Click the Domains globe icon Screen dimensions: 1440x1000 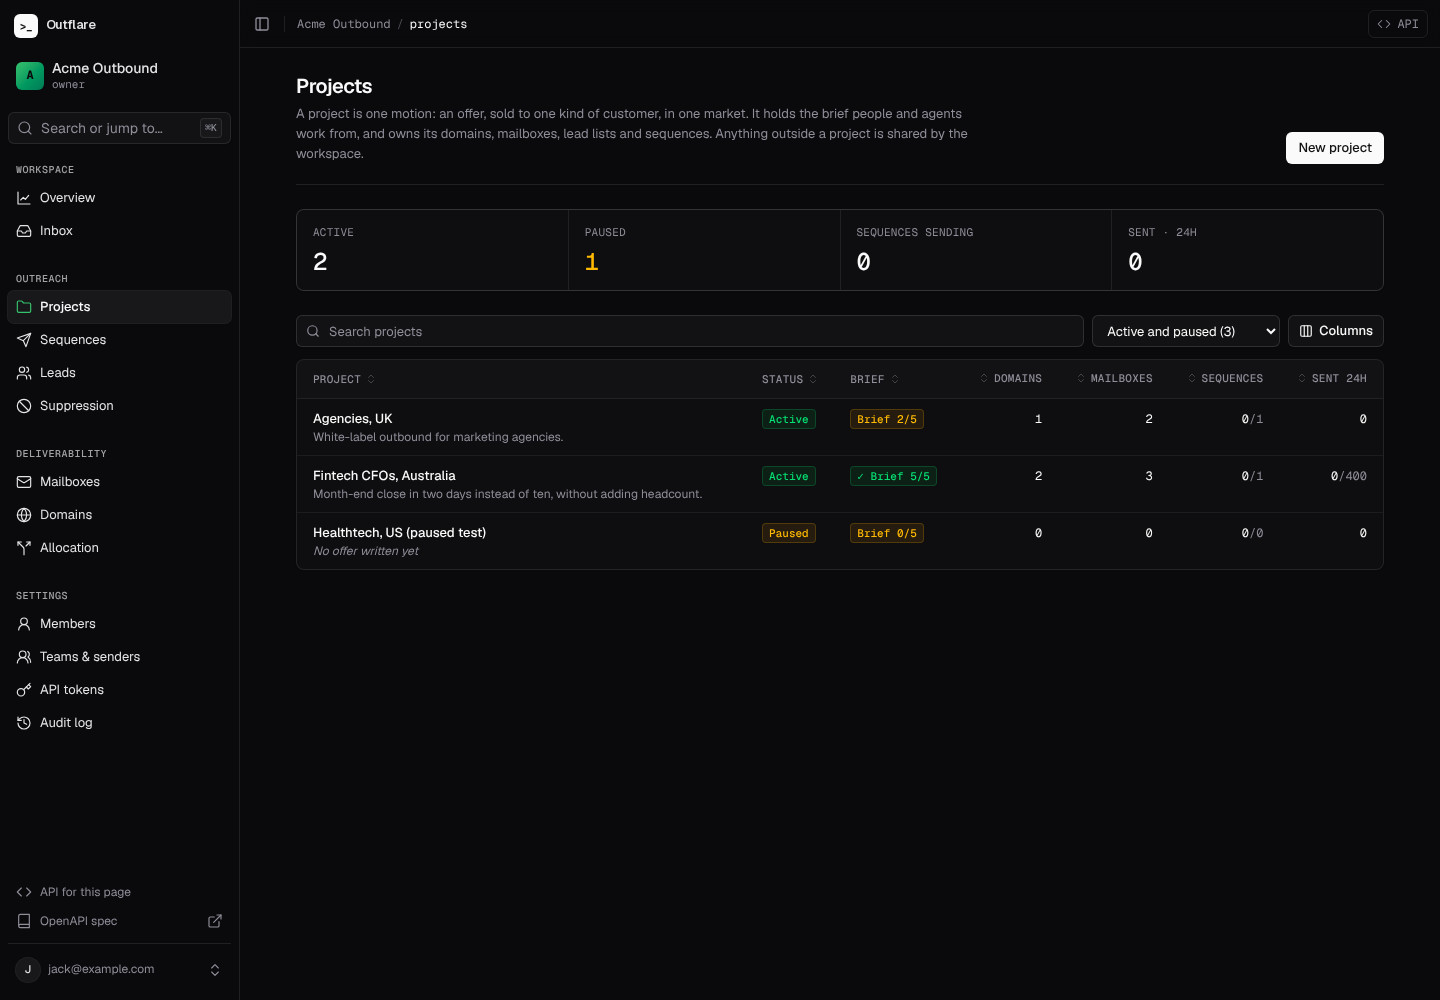point(24,515)
